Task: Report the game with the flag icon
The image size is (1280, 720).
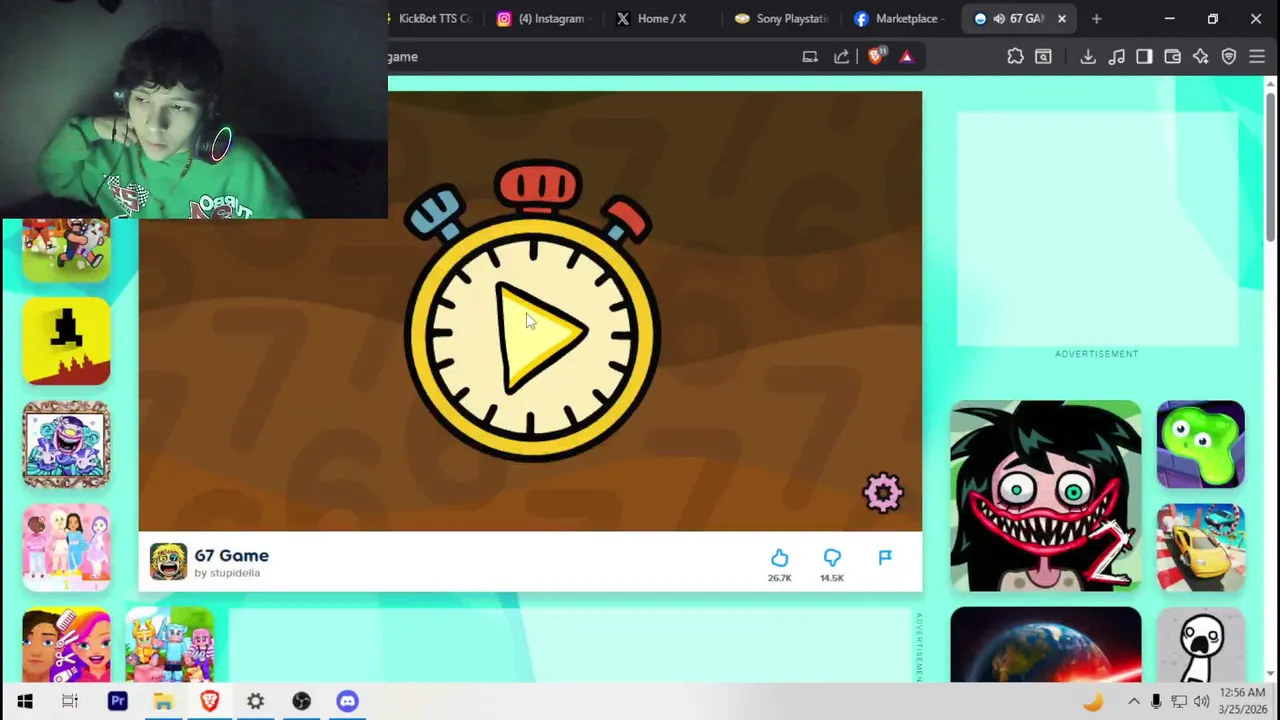Action: pos(885,558)
